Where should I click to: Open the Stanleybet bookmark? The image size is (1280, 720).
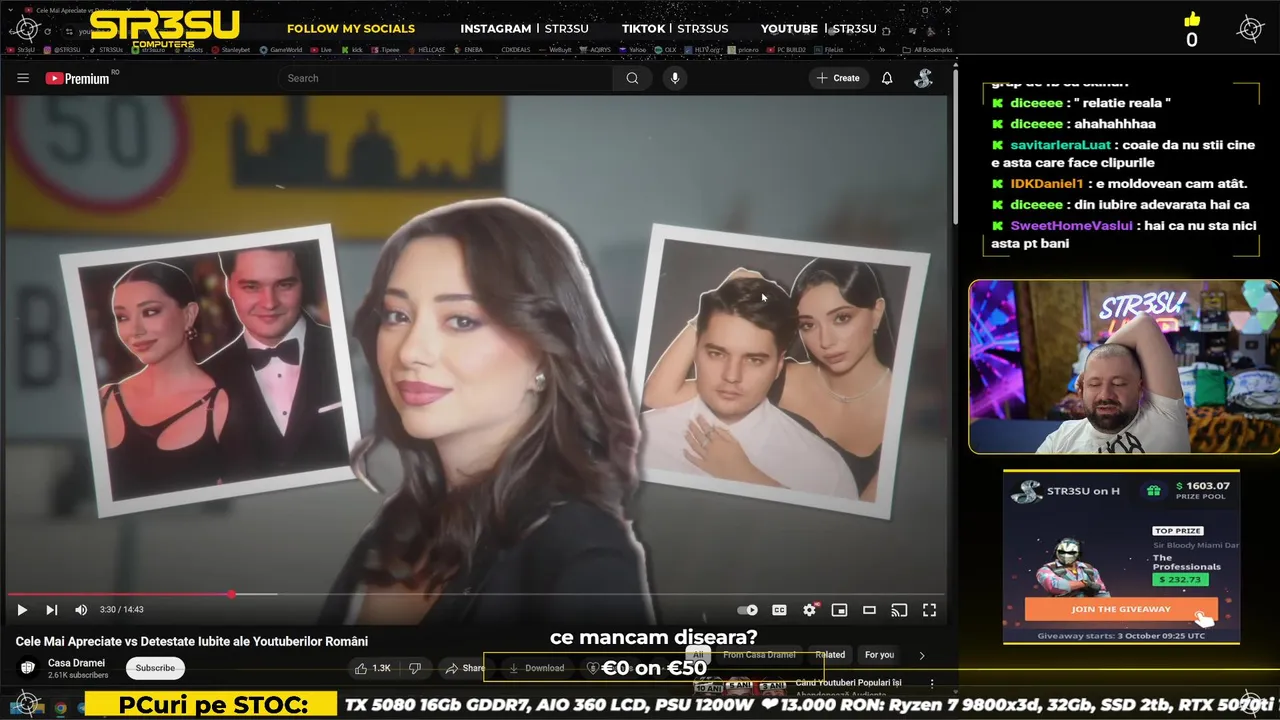point(230,49)
